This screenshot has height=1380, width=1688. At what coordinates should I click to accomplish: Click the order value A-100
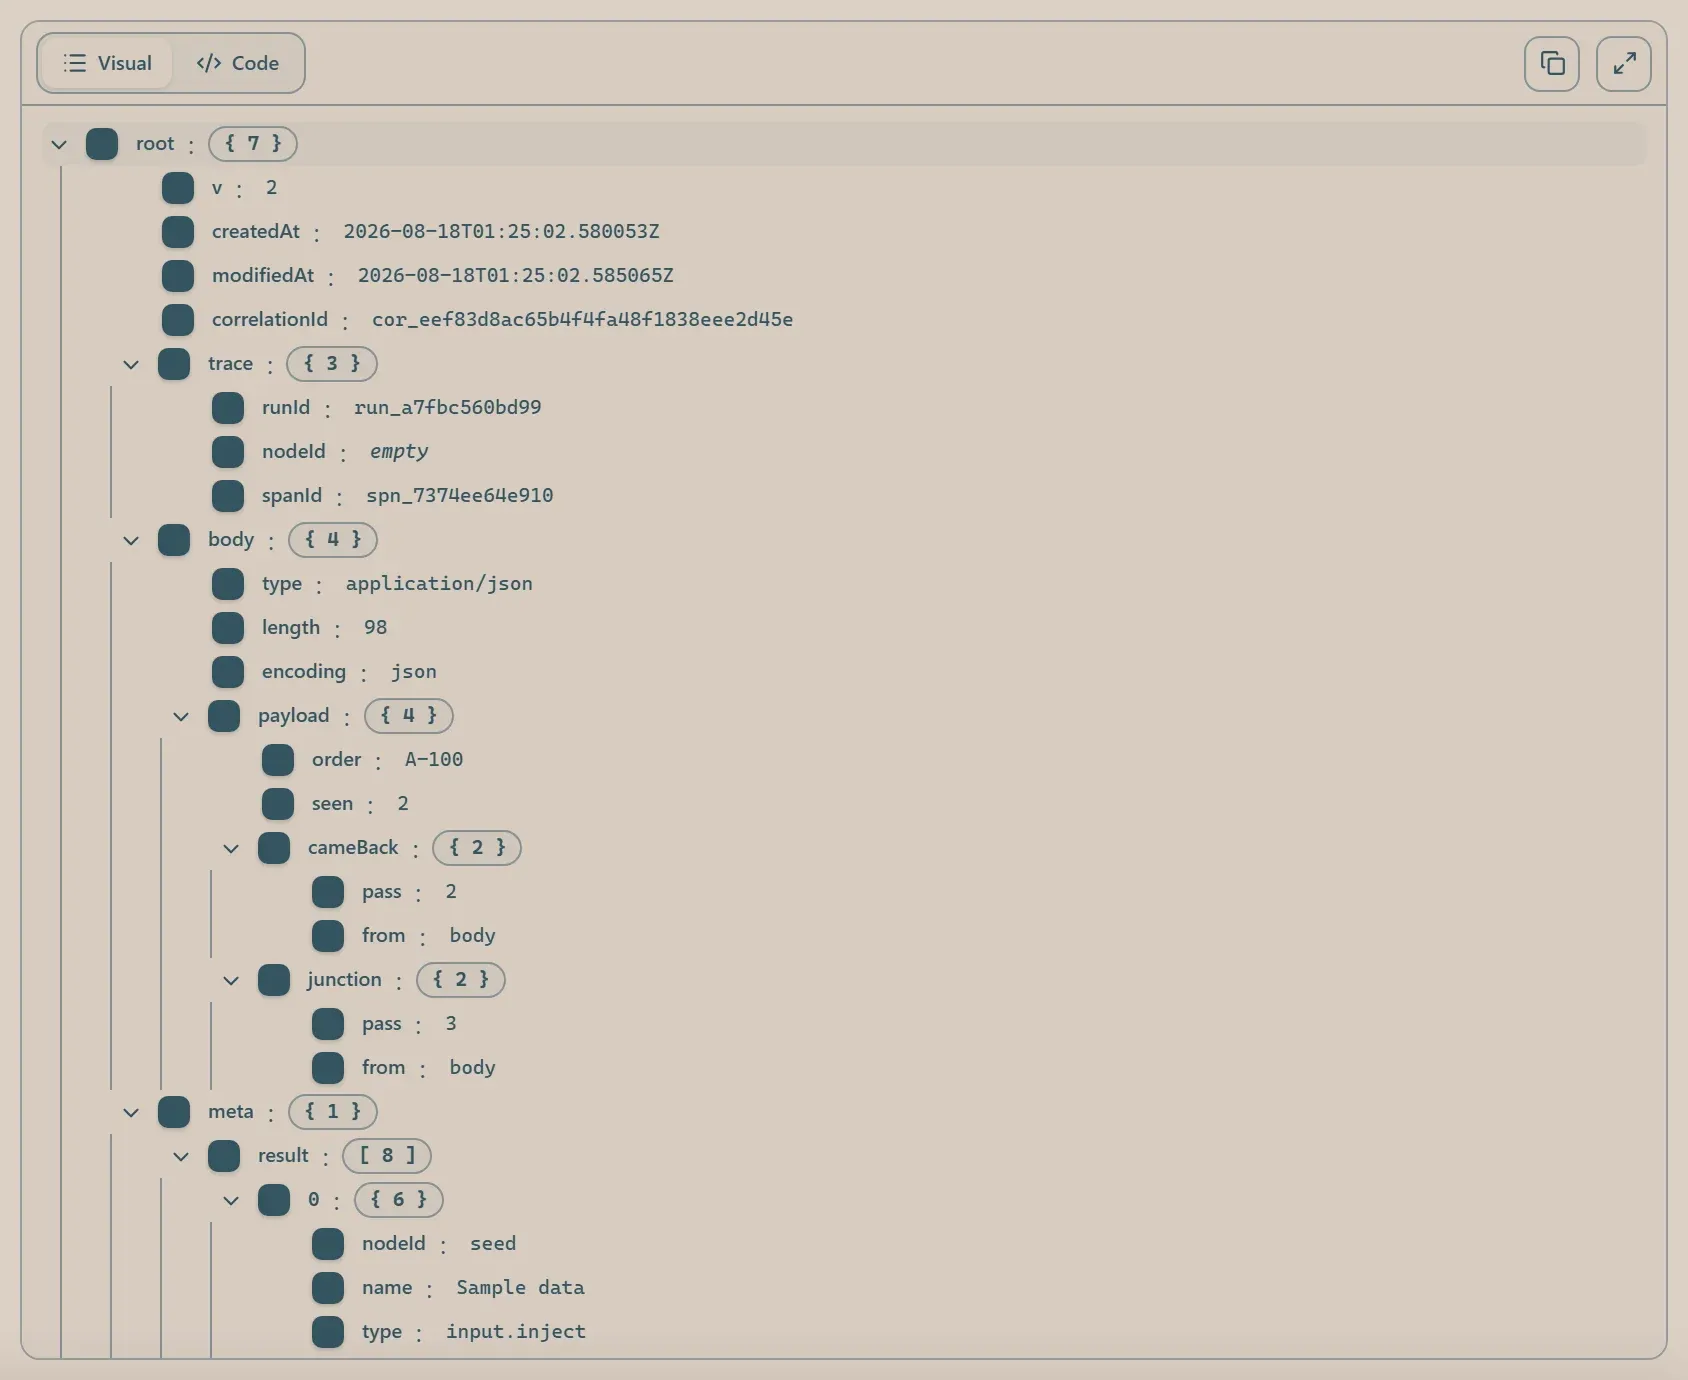coord(434,760)
